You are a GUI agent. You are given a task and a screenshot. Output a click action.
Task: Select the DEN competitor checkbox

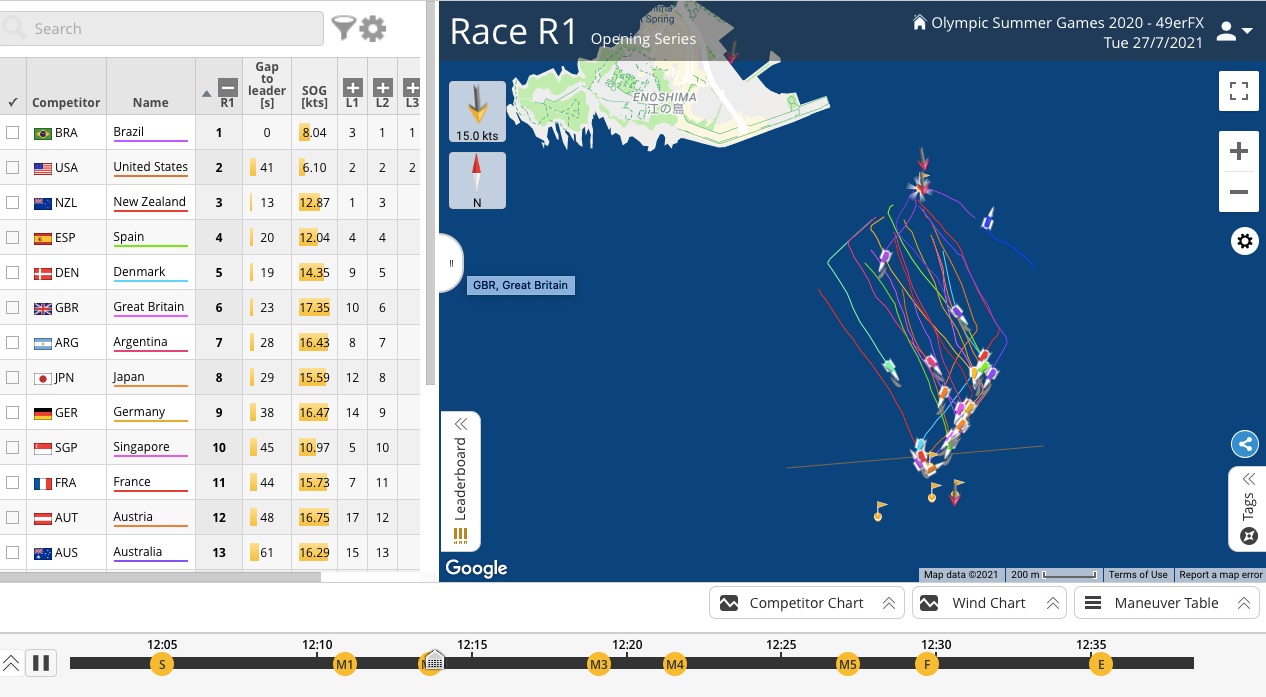(12, 272)
